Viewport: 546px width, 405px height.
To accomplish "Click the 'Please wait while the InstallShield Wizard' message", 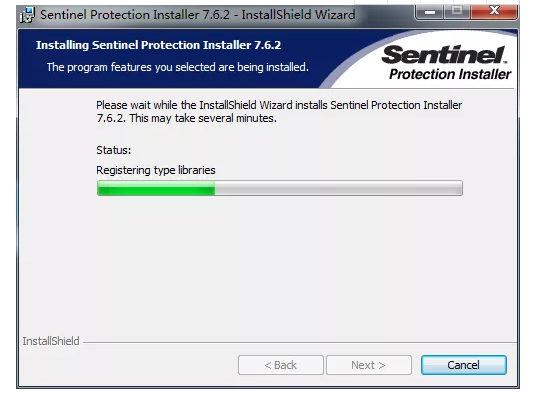I will [x=279, y=111].
